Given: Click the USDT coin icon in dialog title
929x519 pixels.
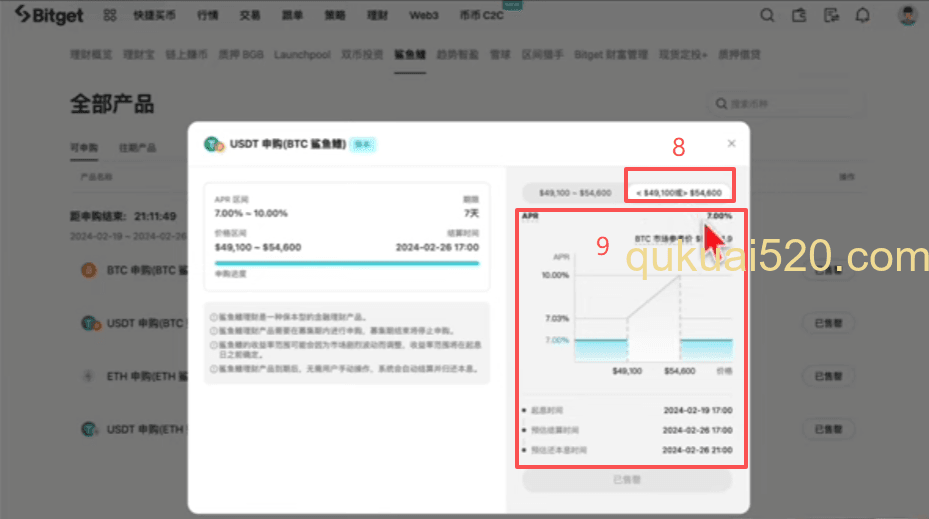Looking at the screenshot, I should pos(213,144).
